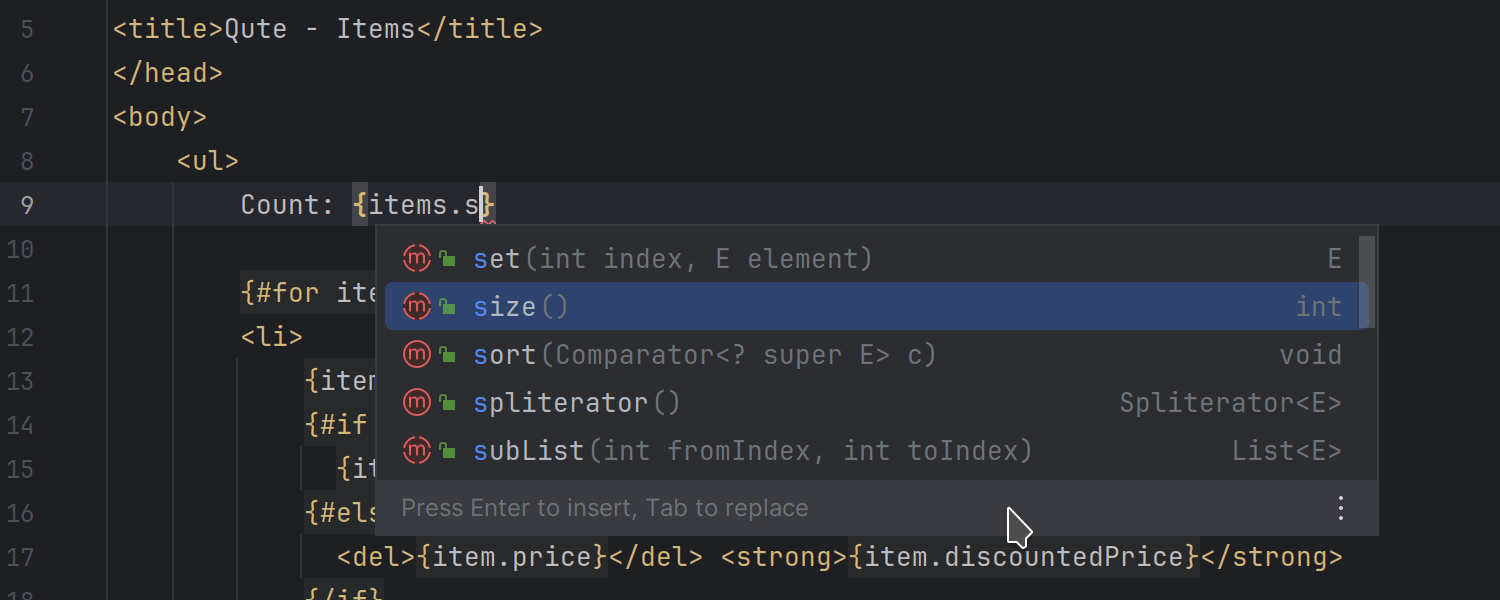Click the method icon beside subList
Screen dimensions: 1500x600
click(x=416, y=451)
